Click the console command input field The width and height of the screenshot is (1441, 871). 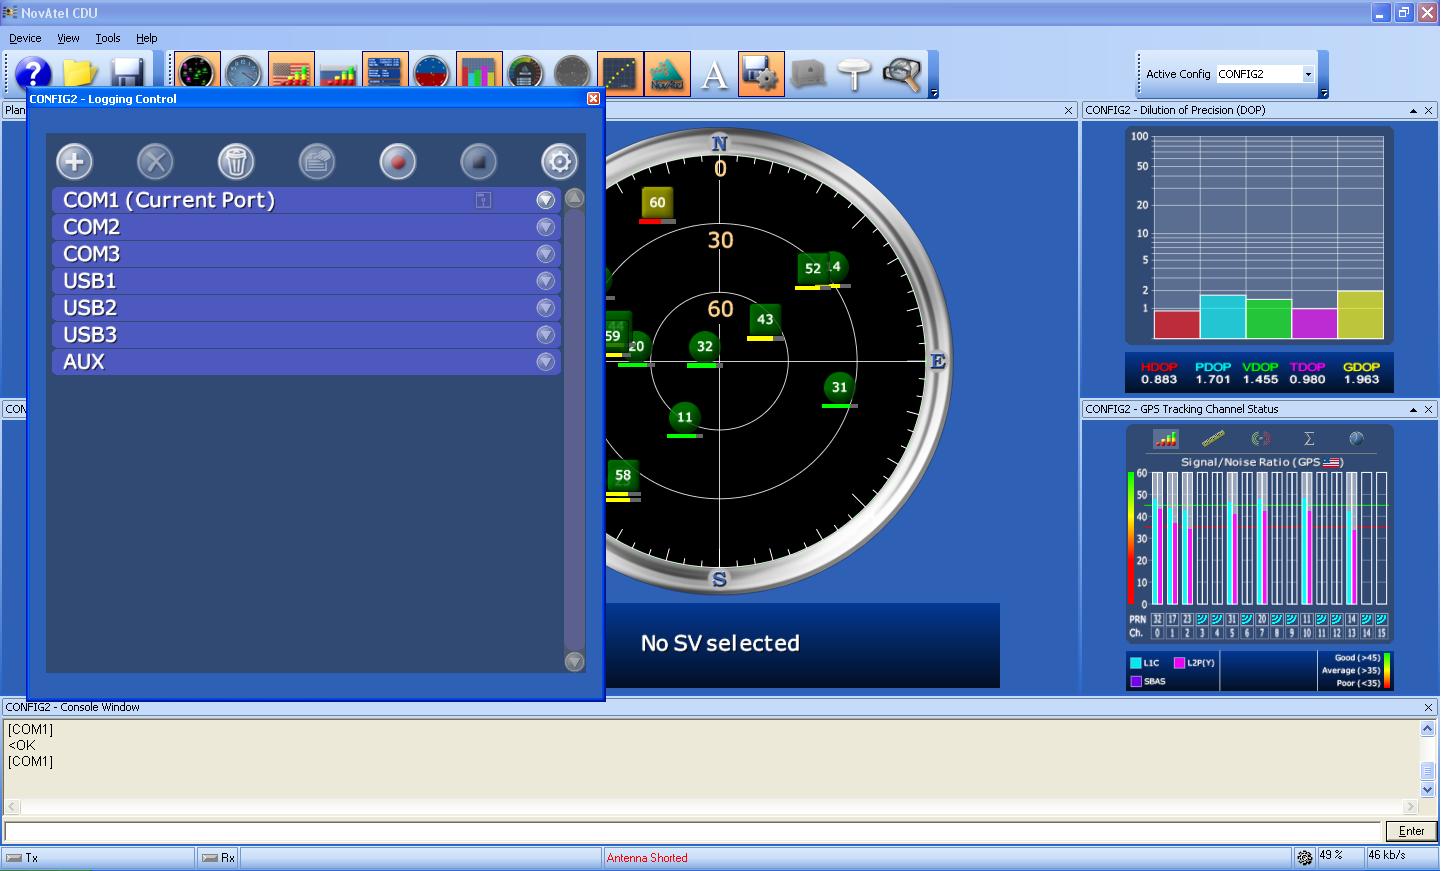point(692,831)
